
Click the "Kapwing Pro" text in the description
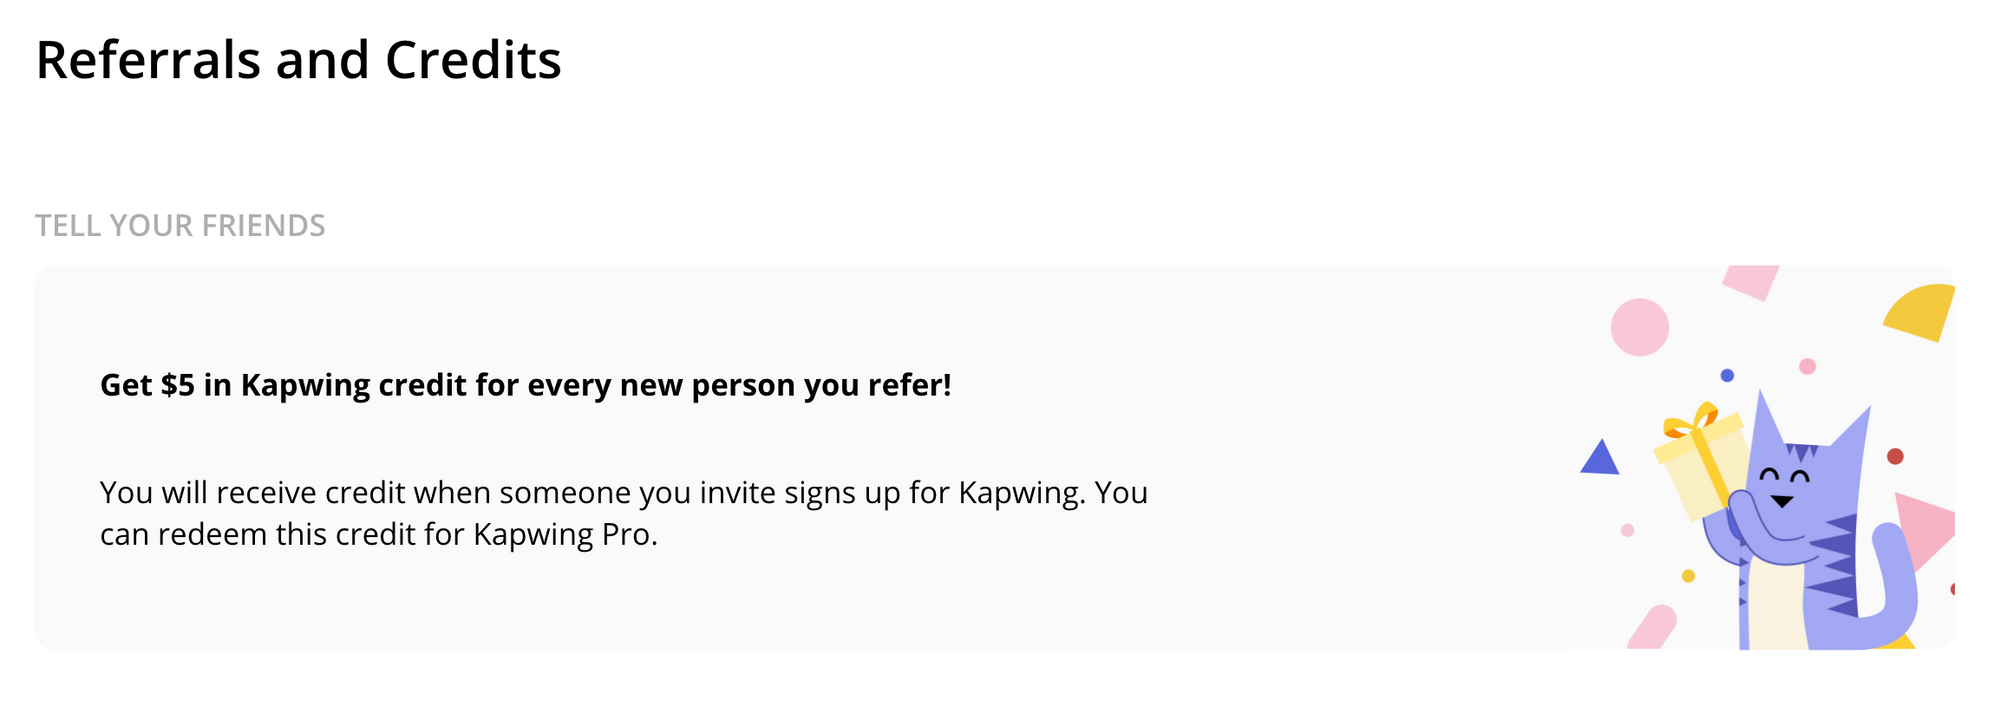click(563, 535)
